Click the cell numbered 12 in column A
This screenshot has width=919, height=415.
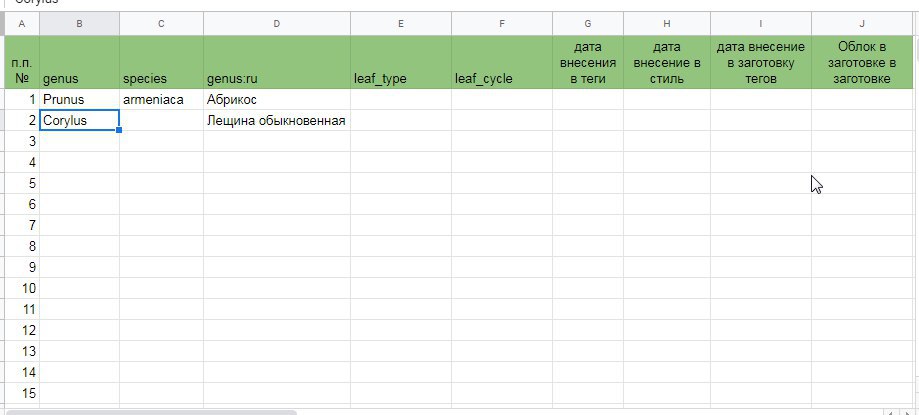(x=22, y=331)
